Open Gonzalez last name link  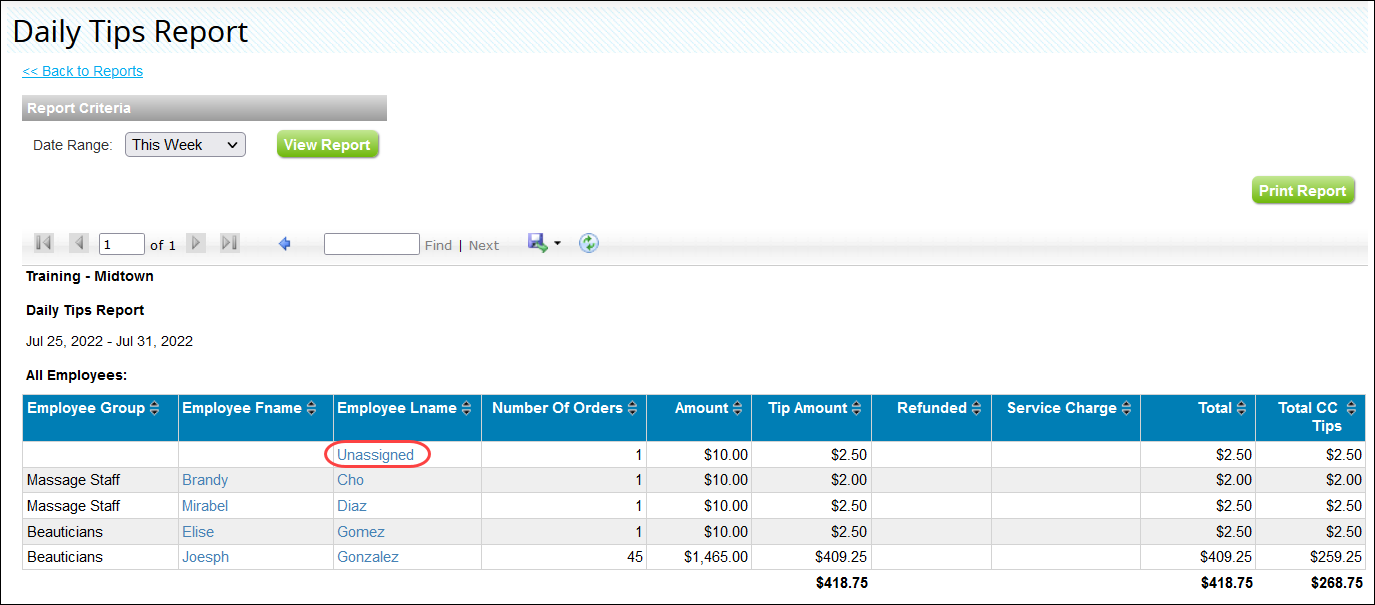[x=368, y=557]
